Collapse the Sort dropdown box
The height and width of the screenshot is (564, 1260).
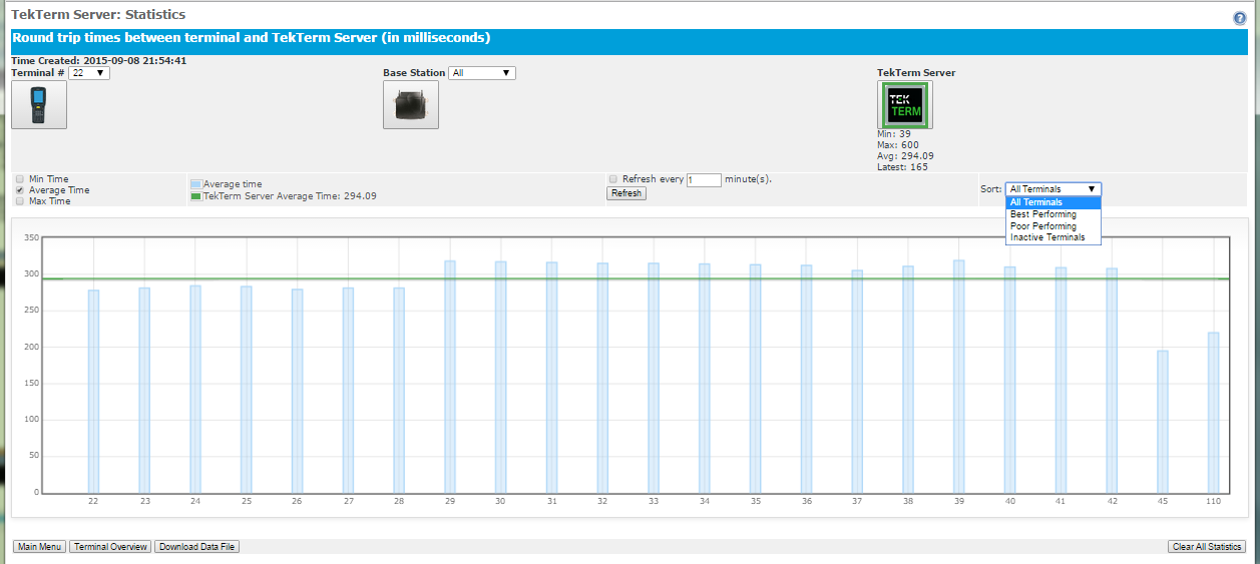click(x=1054, y=188)
